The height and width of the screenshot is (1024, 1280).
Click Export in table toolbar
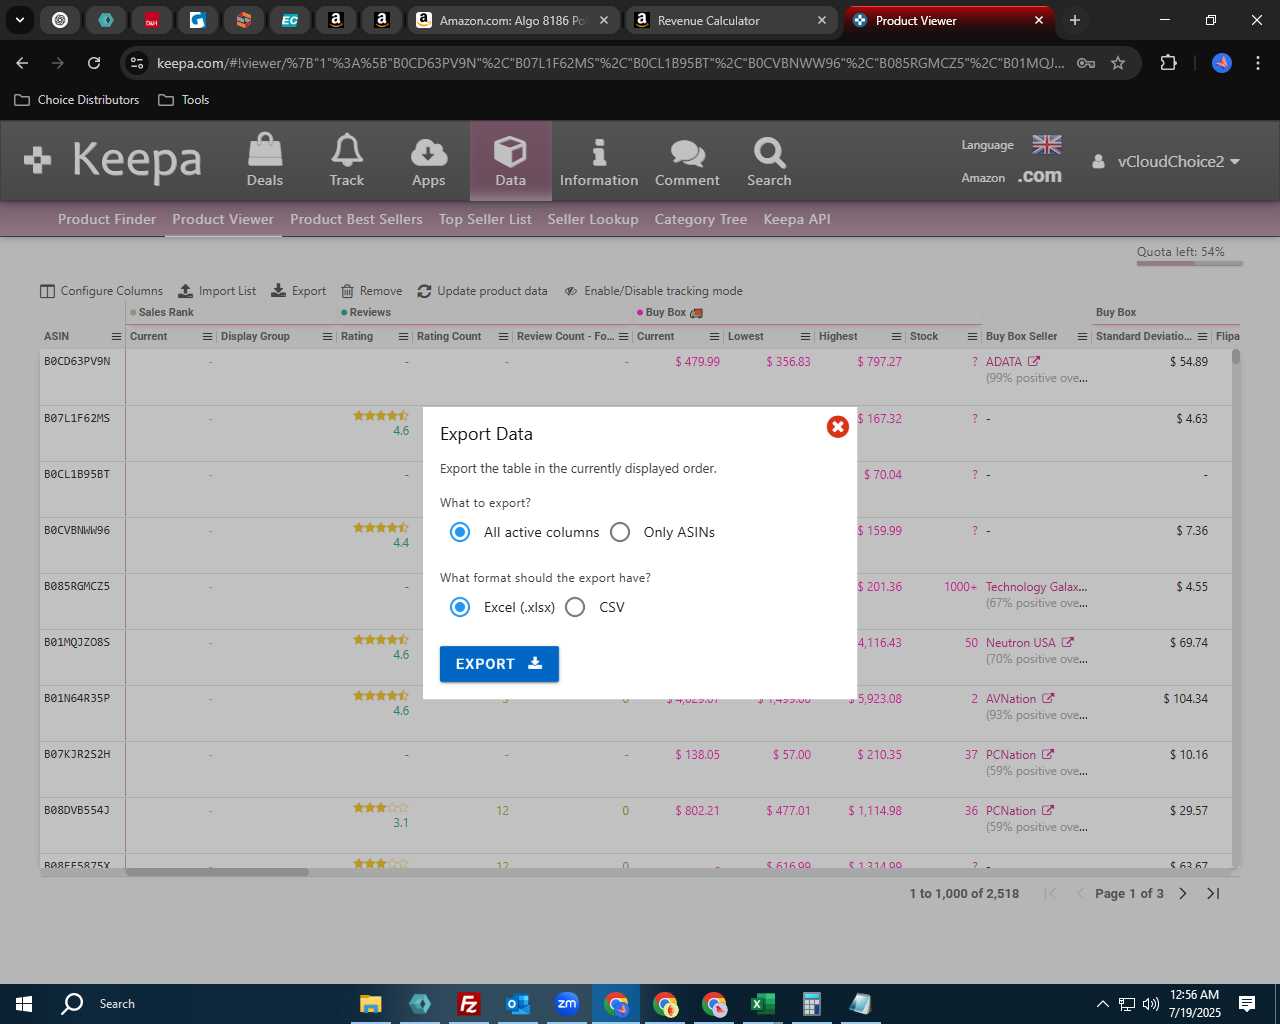coord(299,291)
